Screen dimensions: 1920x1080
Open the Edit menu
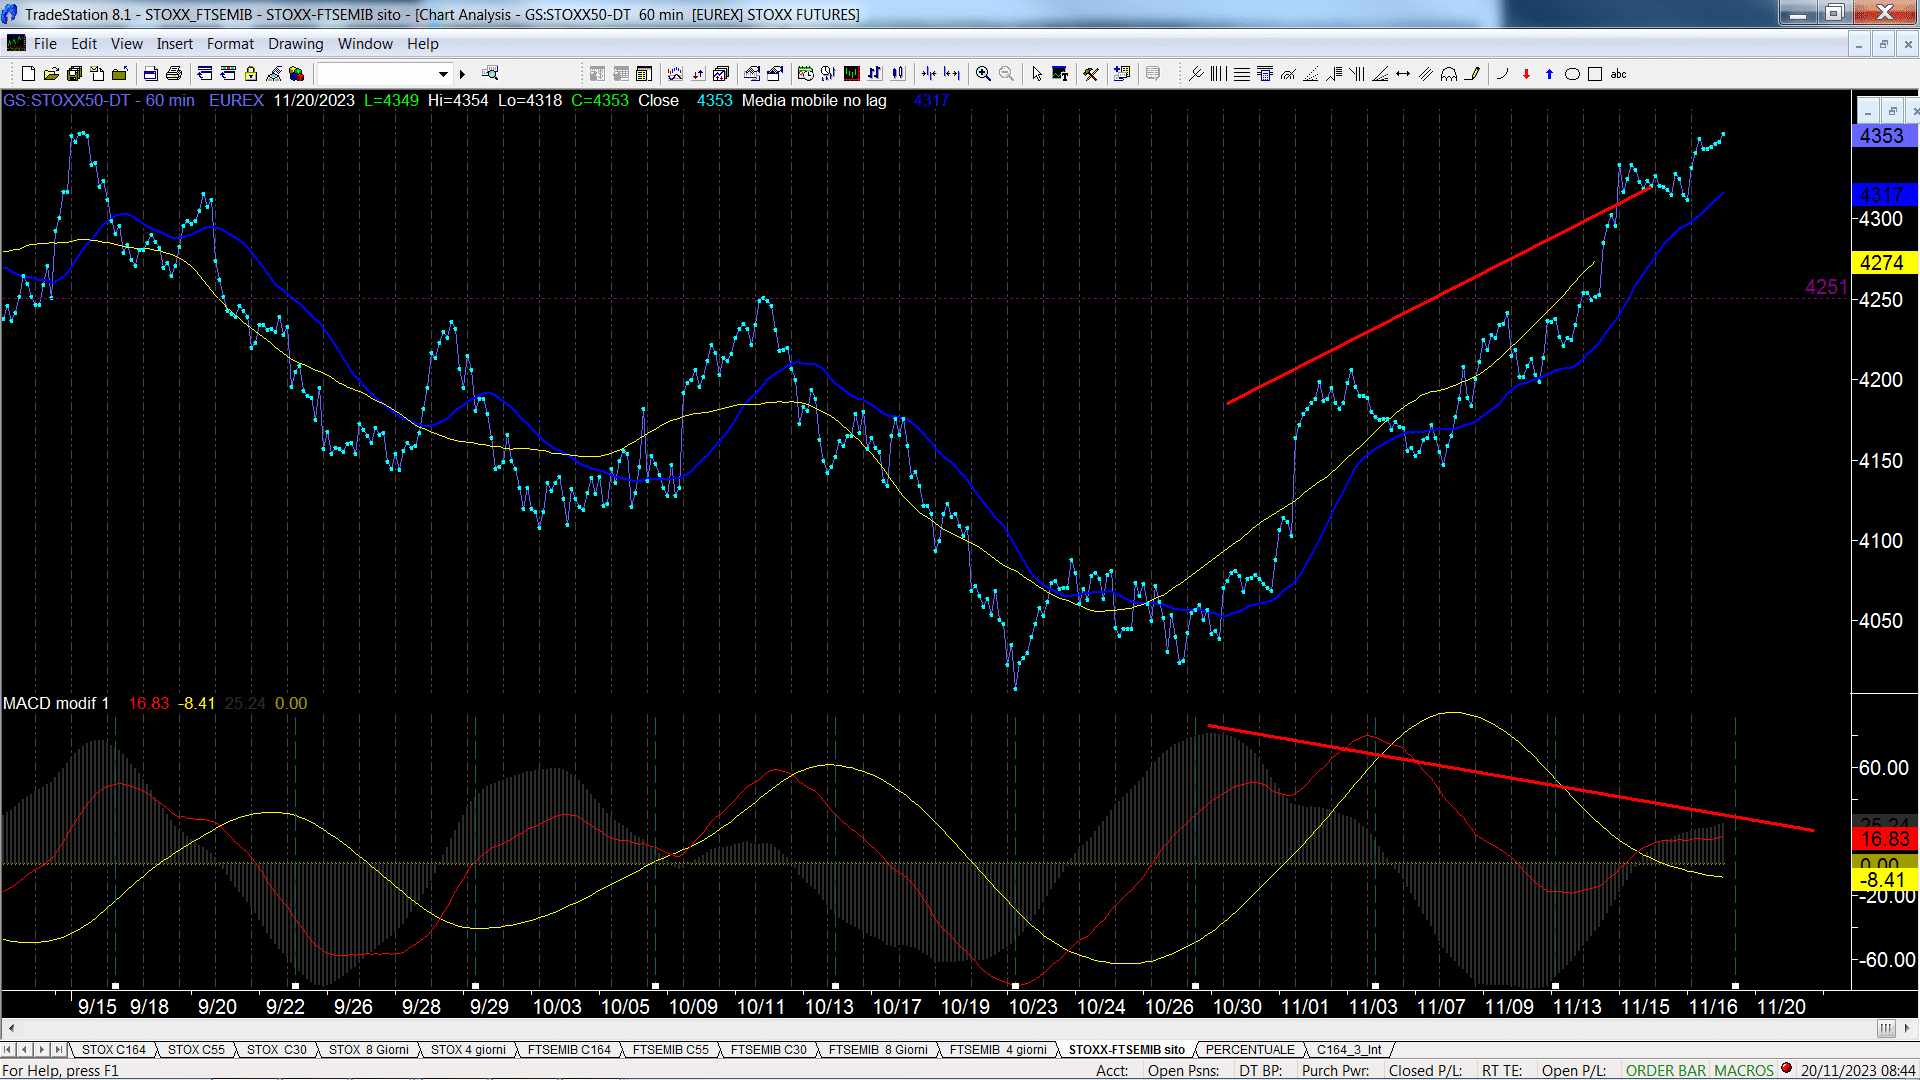tap(84, 44)
